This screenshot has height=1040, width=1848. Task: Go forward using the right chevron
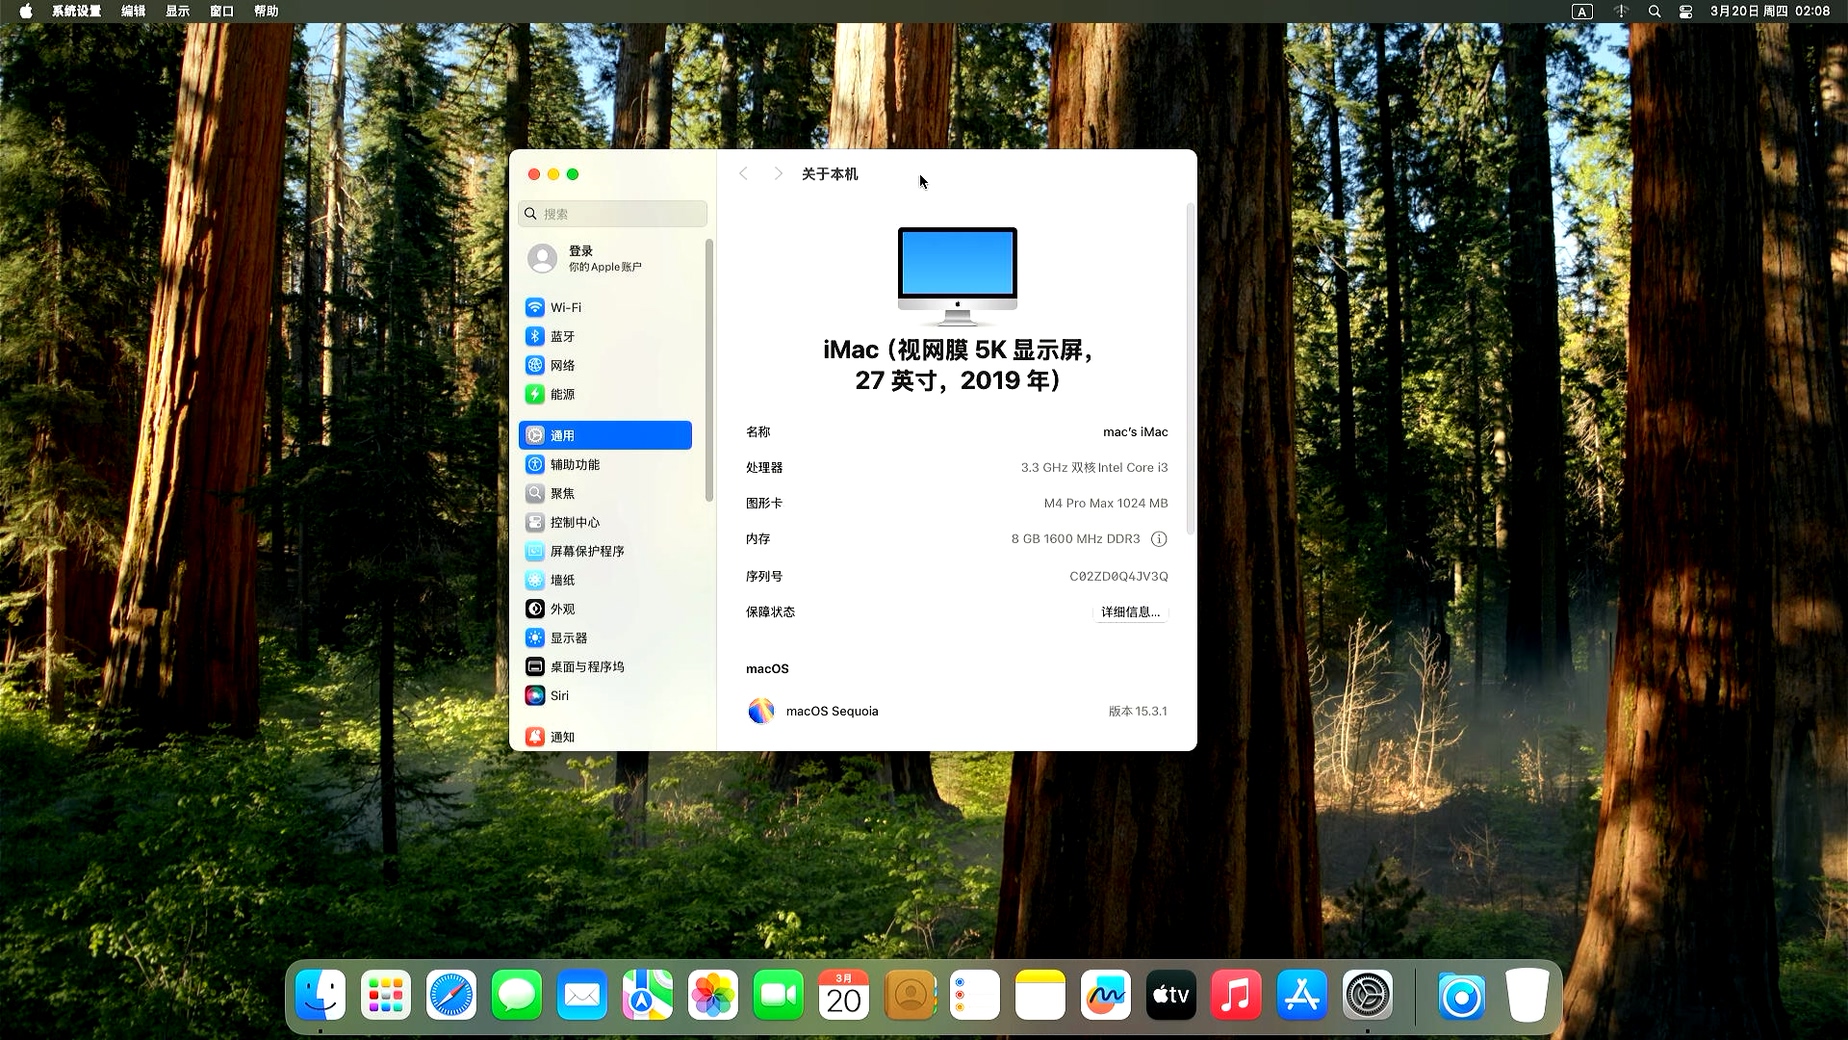[x=778, y=174]
